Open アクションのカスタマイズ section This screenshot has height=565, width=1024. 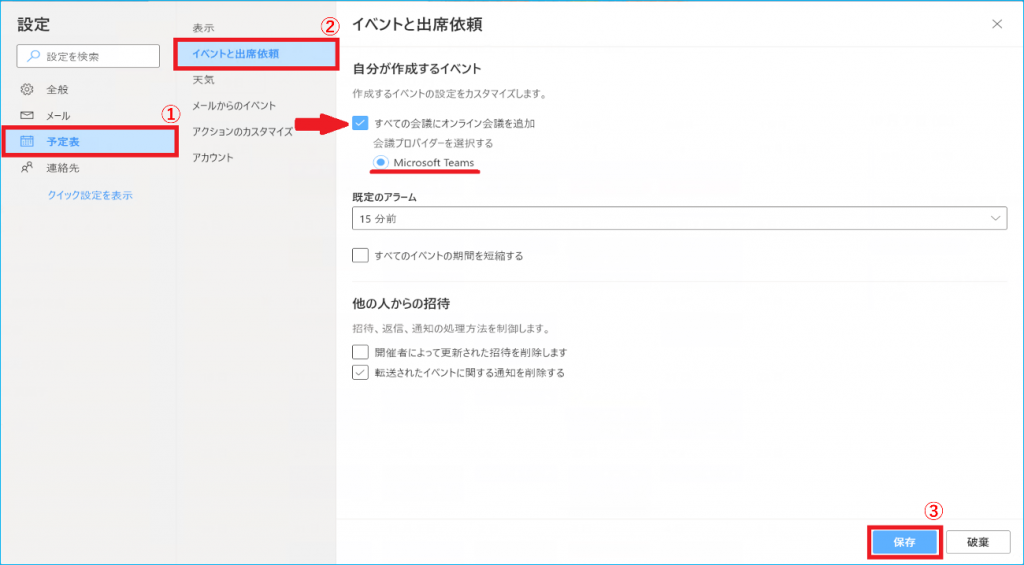coord(242,131)
